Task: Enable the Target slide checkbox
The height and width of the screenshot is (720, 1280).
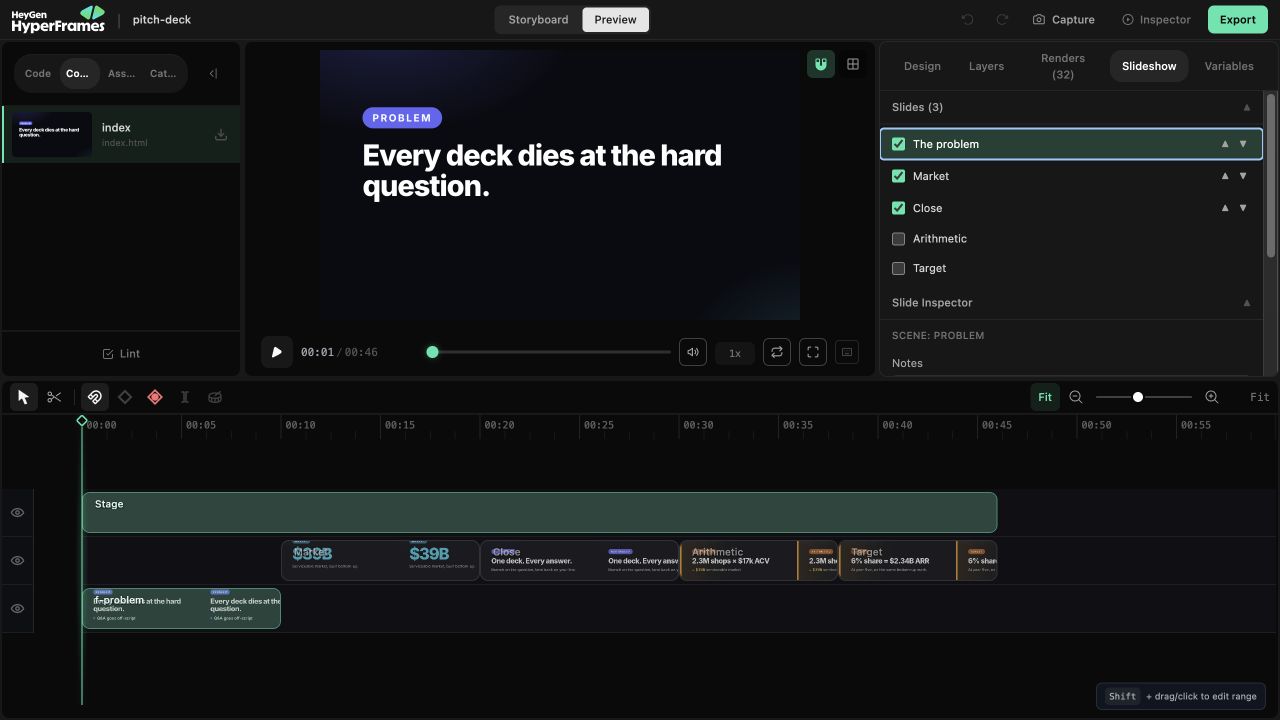Action: click(898, 268)
